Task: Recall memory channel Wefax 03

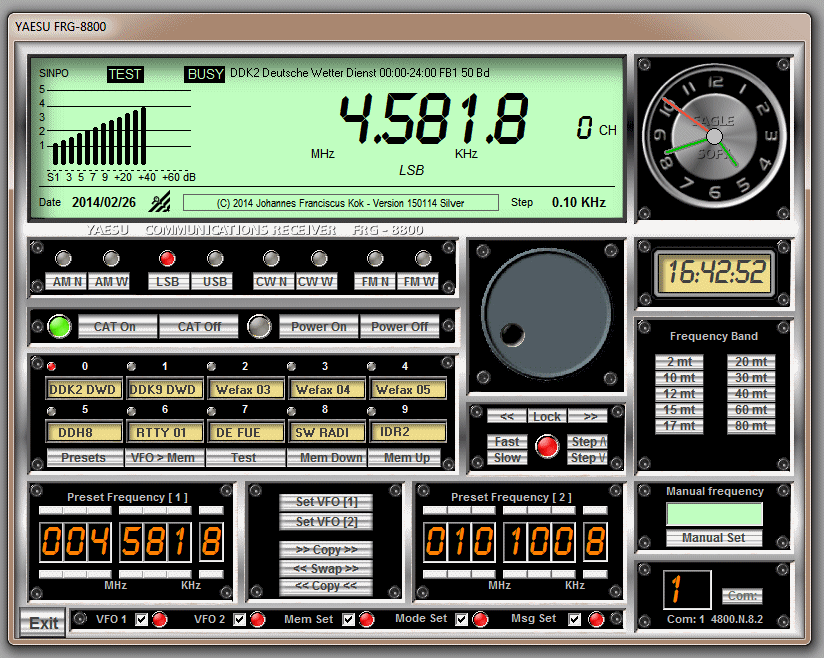Action: tap(246, 389)
